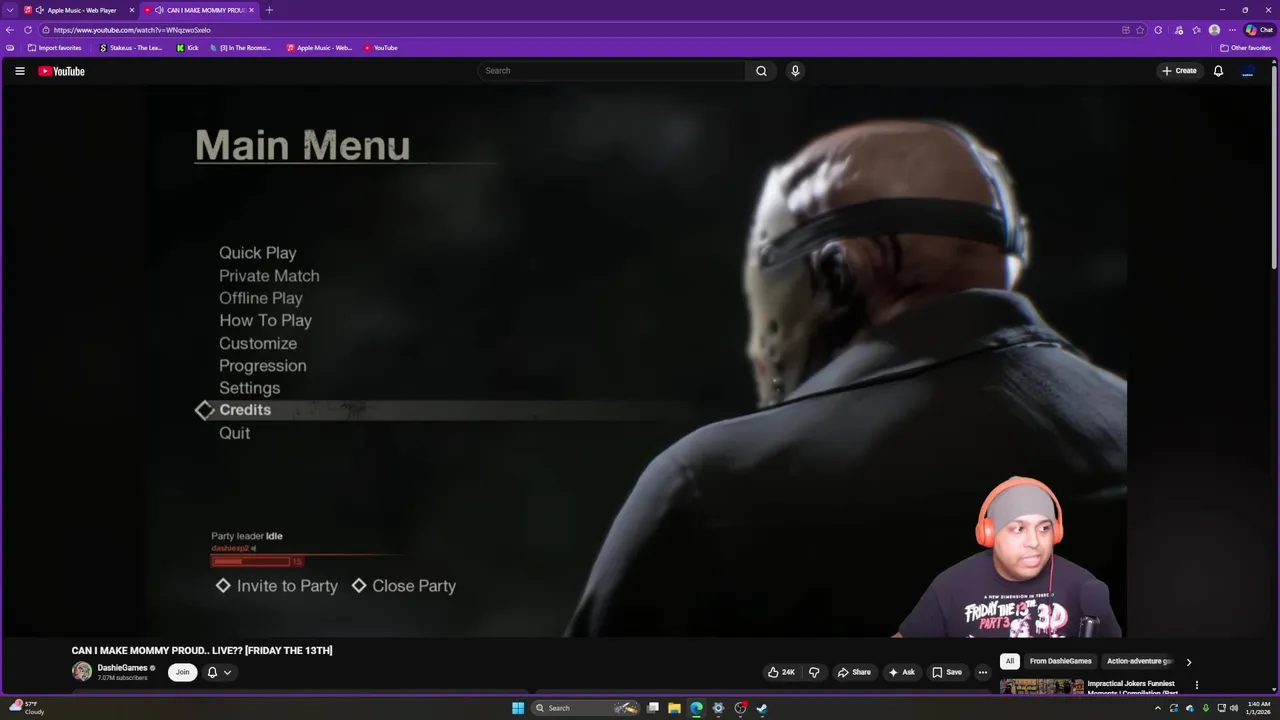Mute the Apple Music tab speaker
Viewport: 1280px width, 720px height.
pos(39,10)
